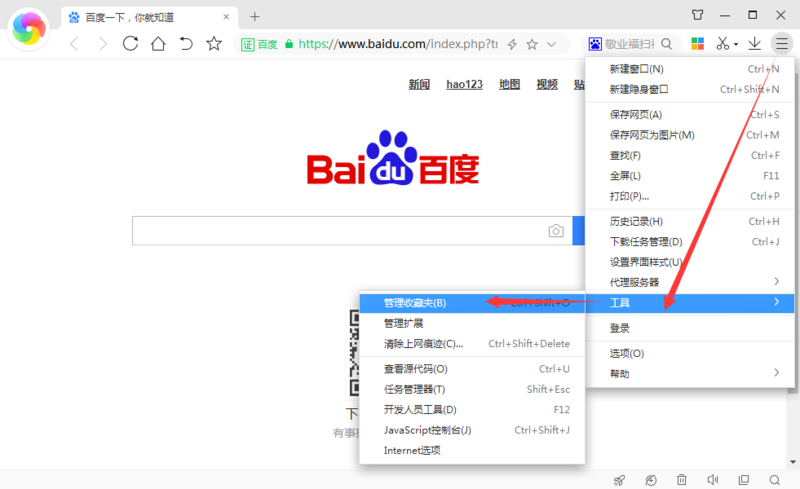Click the window layout status bar icon
The image size is (800, 489).
pyautogui.click(x=744, y=480)
